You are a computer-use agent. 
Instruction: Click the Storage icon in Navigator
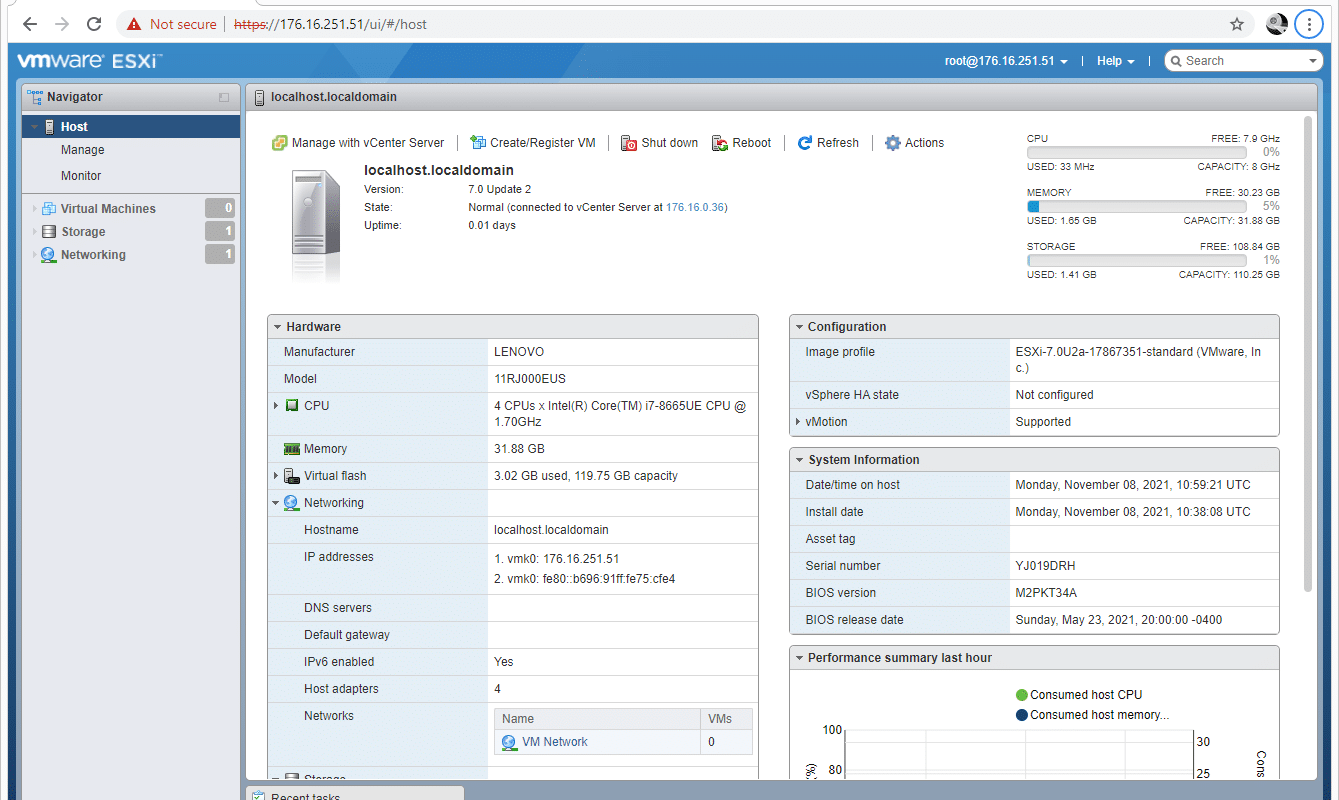click(49, 232)
